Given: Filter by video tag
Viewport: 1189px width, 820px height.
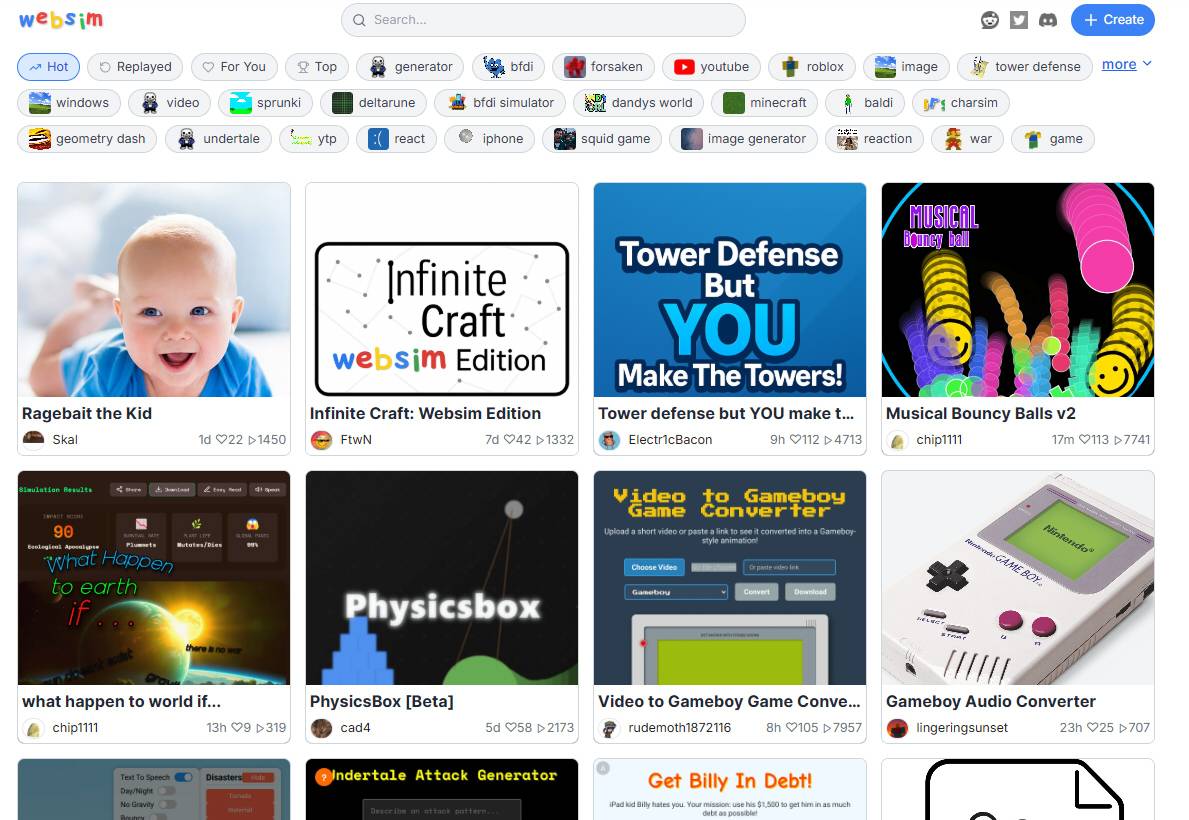Looking at the screenshot, I should 171,102.
